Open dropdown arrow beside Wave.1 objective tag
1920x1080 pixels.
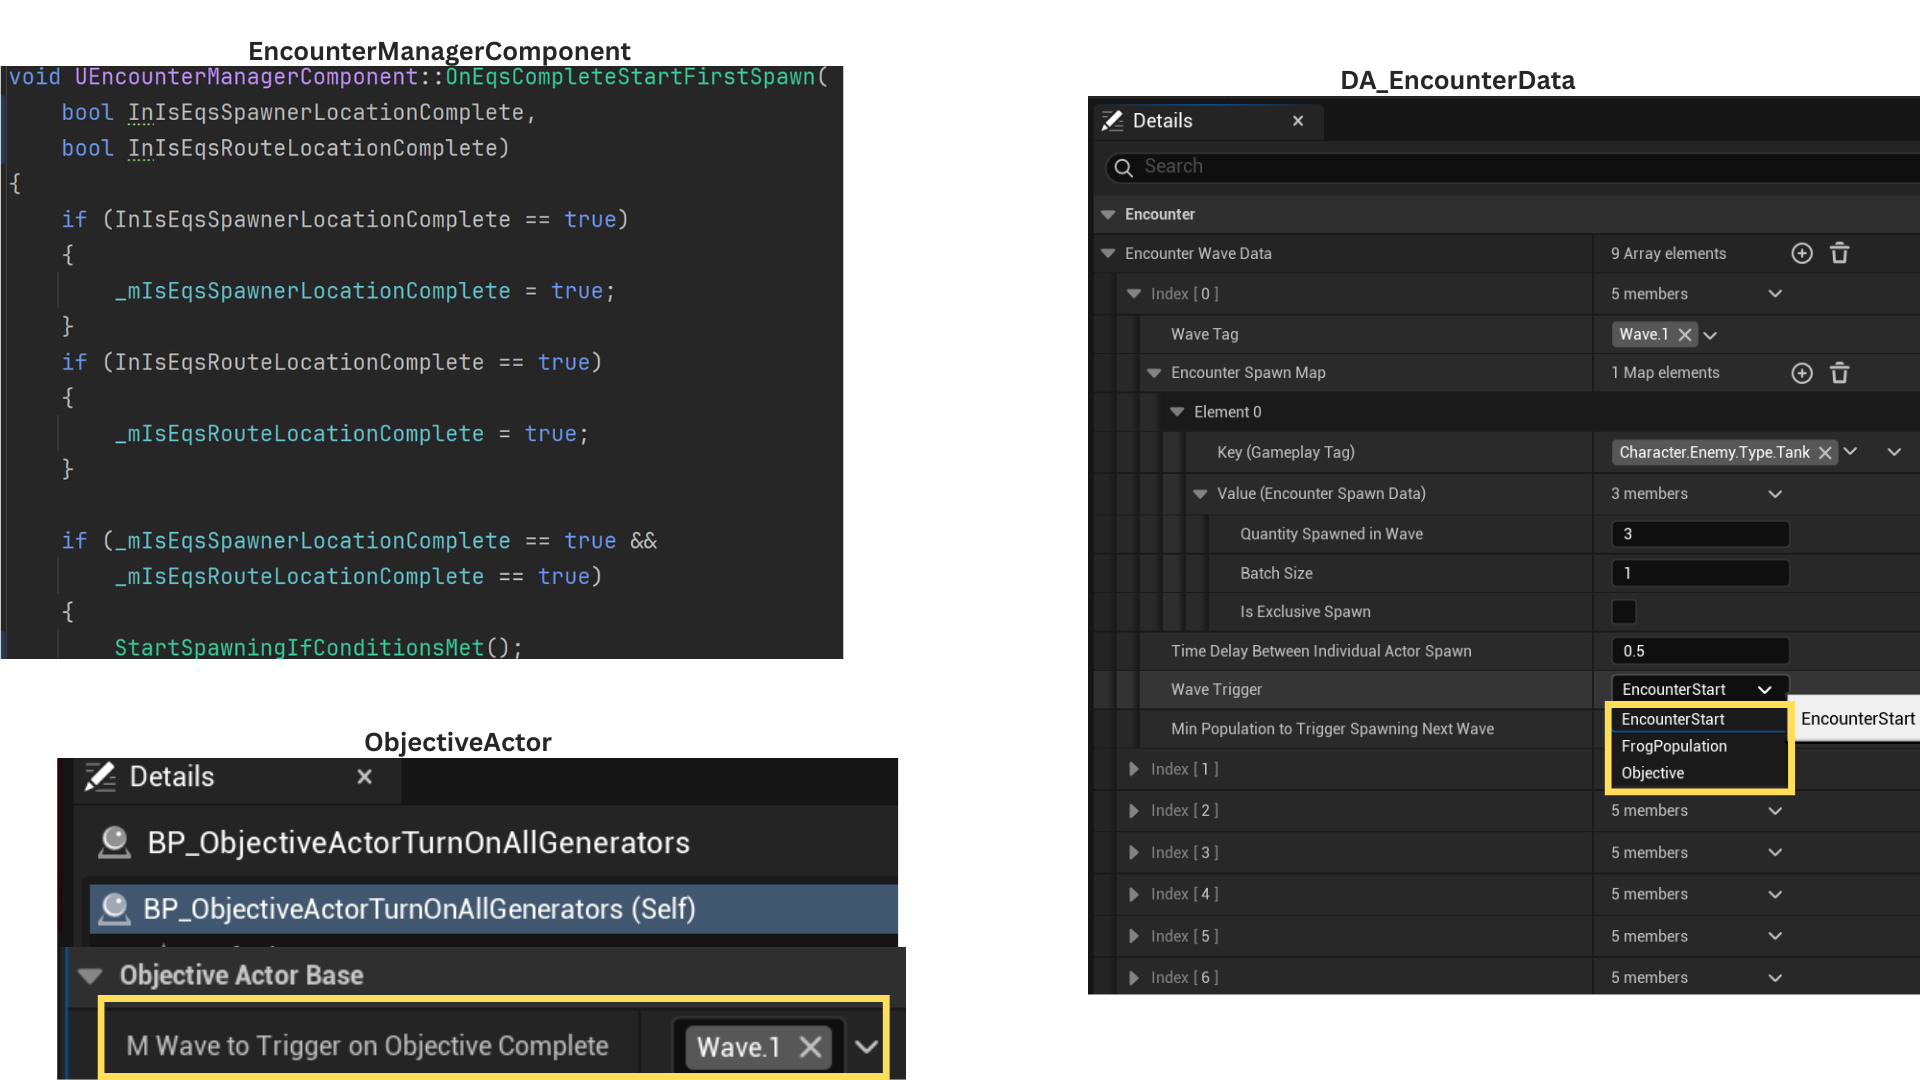click(x=866, y=1047)
